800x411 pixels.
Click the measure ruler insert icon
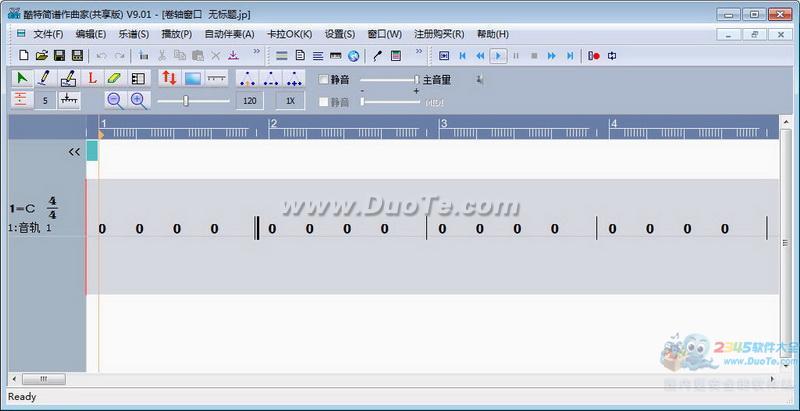click(x=69, y=100)
